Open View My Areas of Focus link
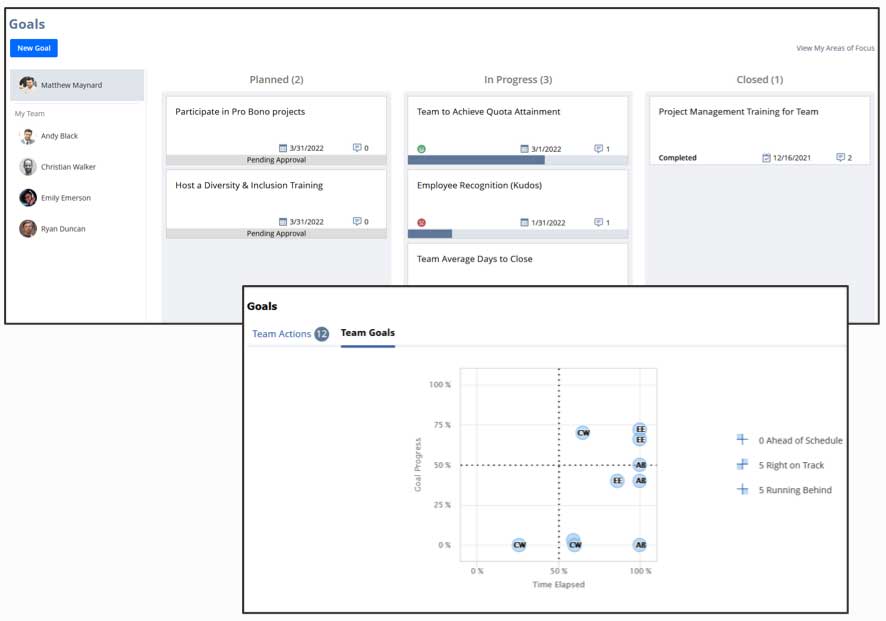This screenshot has height=621, width=886. pos(835,48)
